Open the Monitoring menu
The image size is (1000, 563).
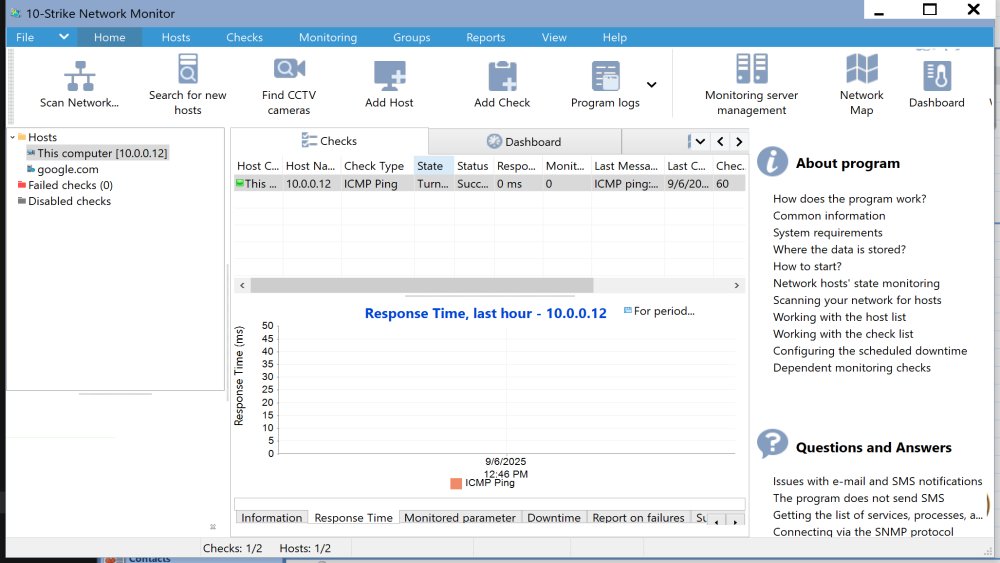point(327,37)
